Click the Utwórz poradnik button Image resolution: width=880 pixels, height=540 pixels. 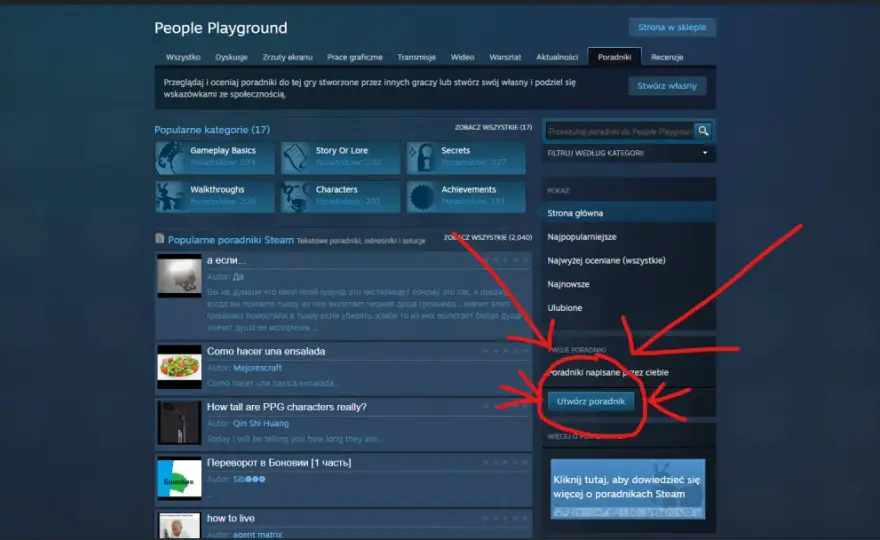590,401
